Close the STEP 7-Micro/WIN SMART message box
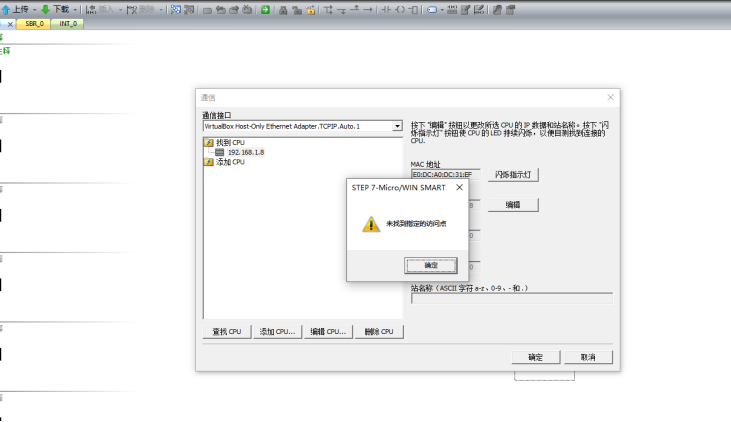 point(459,187)
